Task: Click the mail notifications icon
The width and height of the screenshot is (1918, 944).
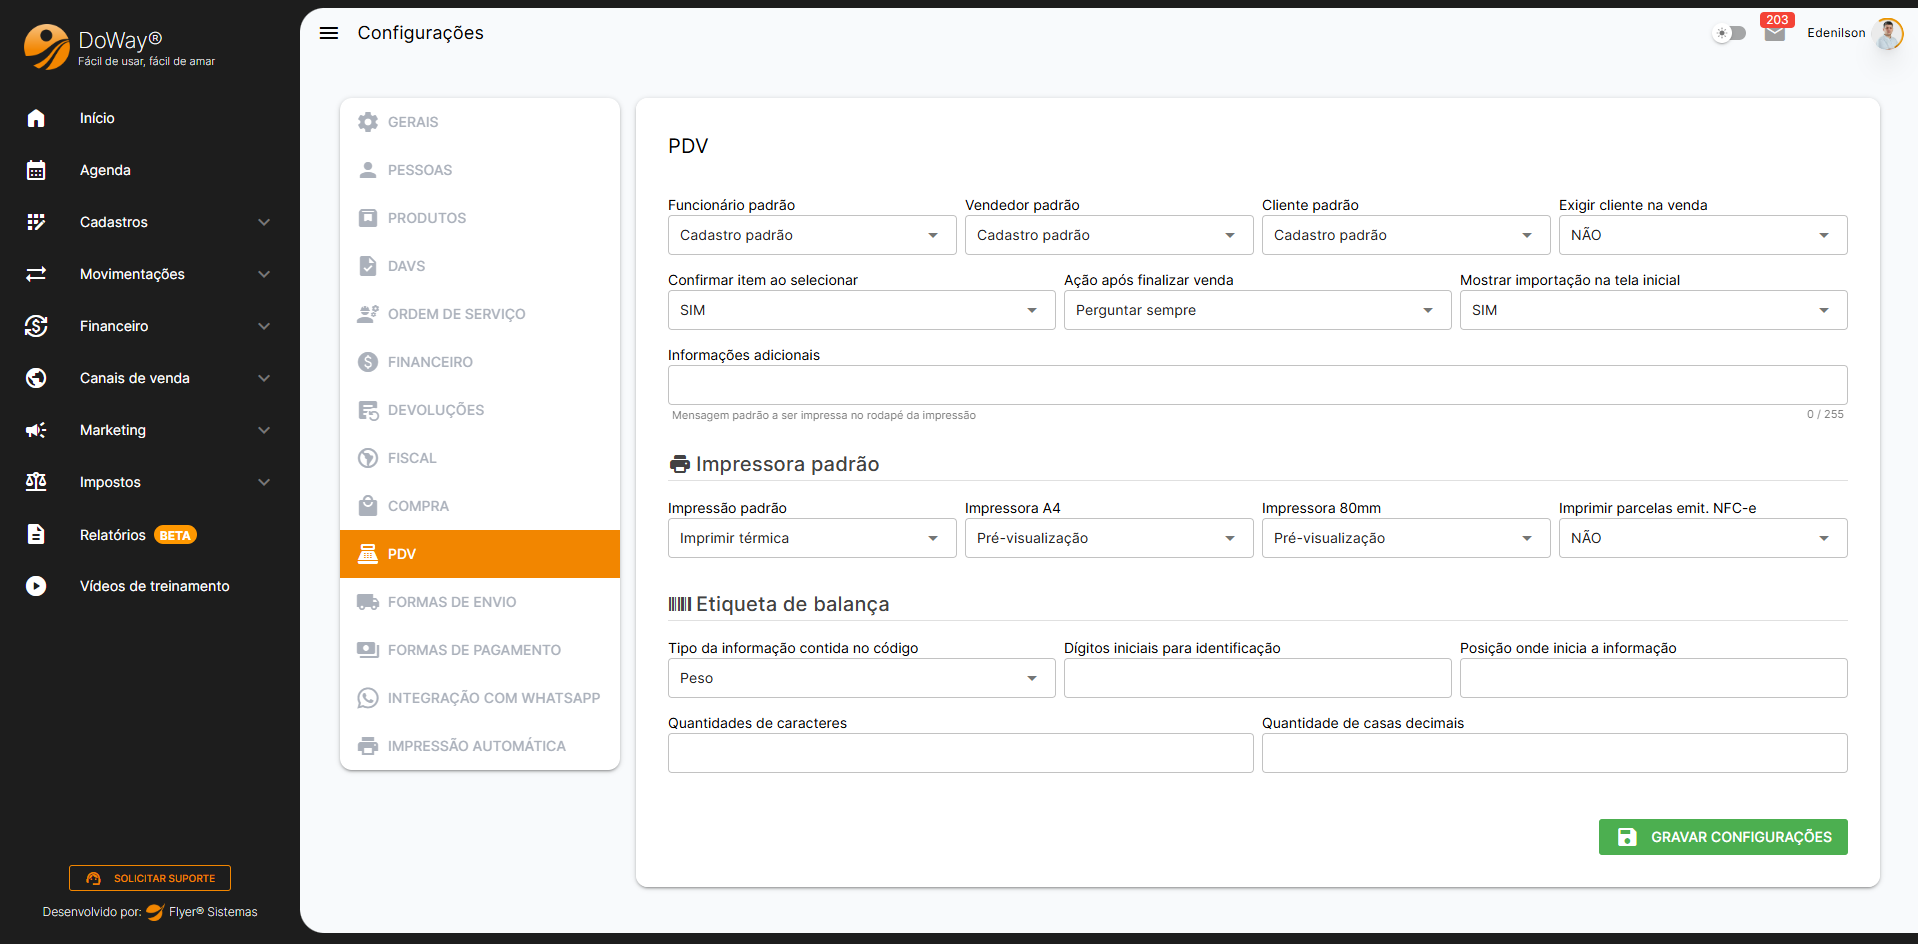Action: point(1775,33)
